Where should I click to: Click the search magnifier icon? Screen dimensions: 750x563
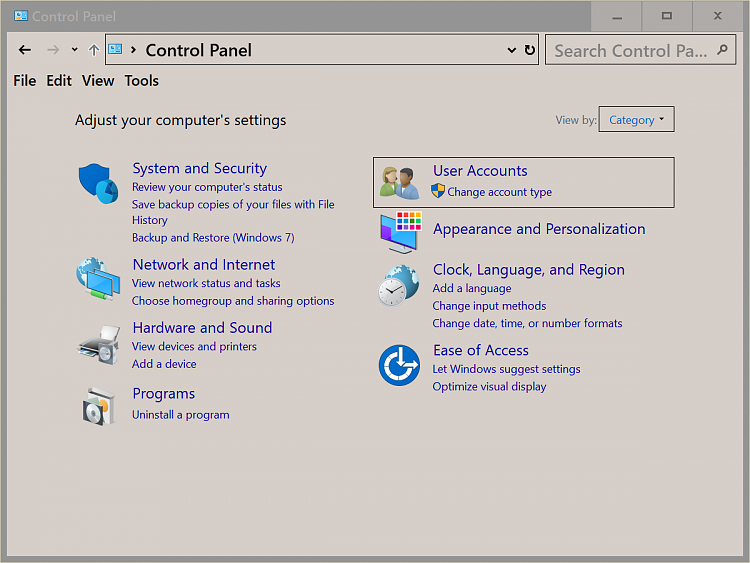click(x=722, y=50)
